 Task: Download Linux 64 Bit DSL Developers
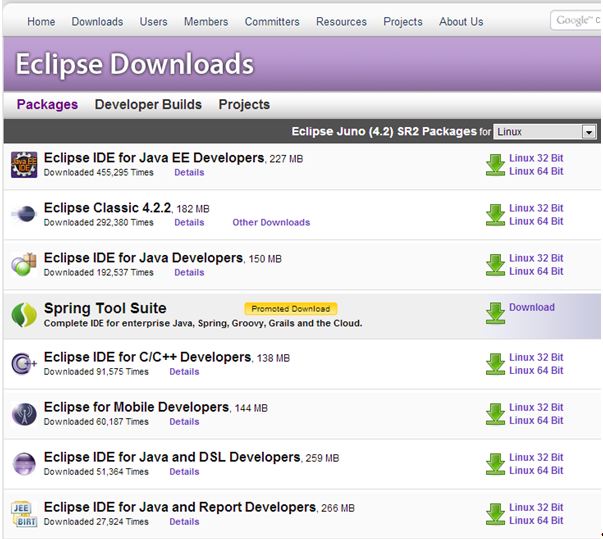[x=536, y=470]
